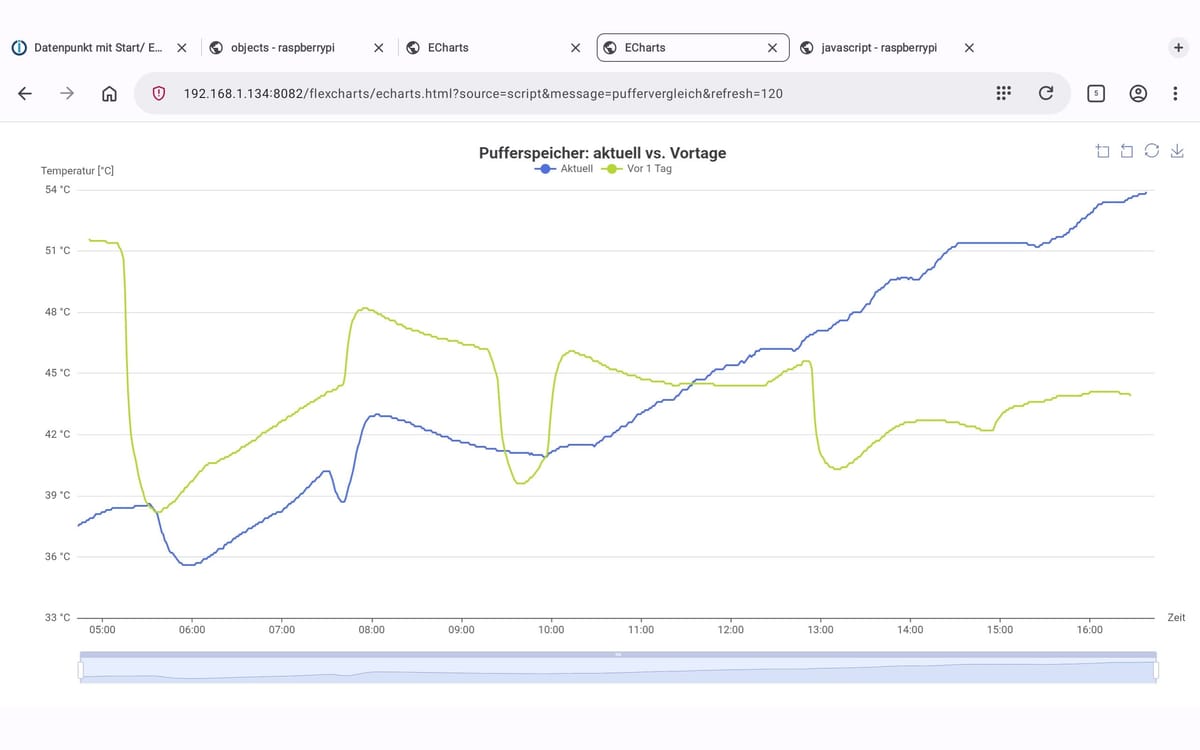1200x750 pixels.
Task: Go to the browser home page icon
Action: (x=110, y=93)
